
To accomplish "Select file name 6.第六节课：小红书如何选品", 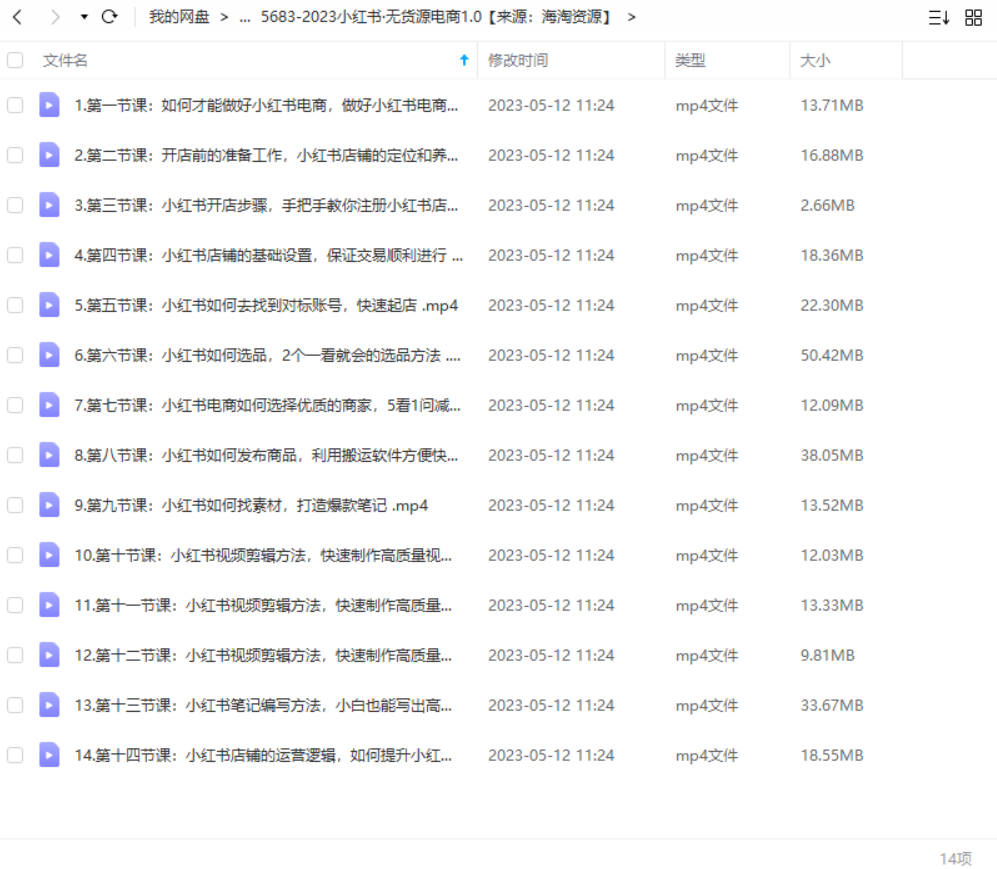I will 267,355.
